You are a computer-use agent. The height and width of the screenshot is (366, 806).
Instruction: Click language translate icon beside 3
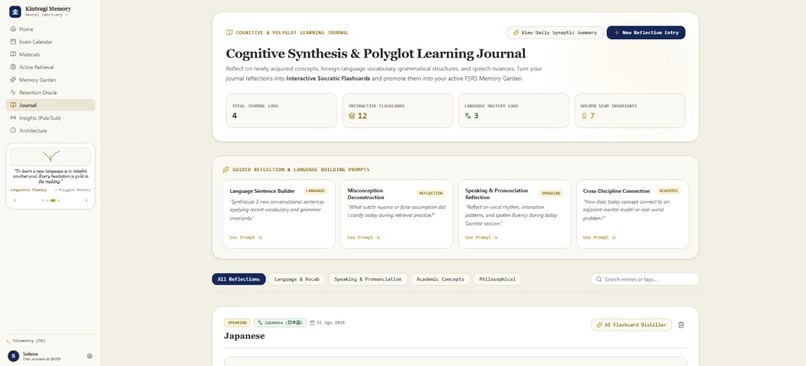468,116
